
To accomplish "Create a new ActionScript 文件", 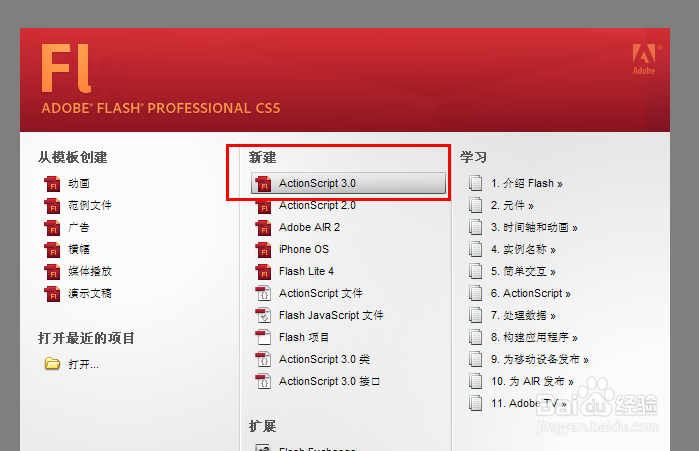I will [321, 293].
